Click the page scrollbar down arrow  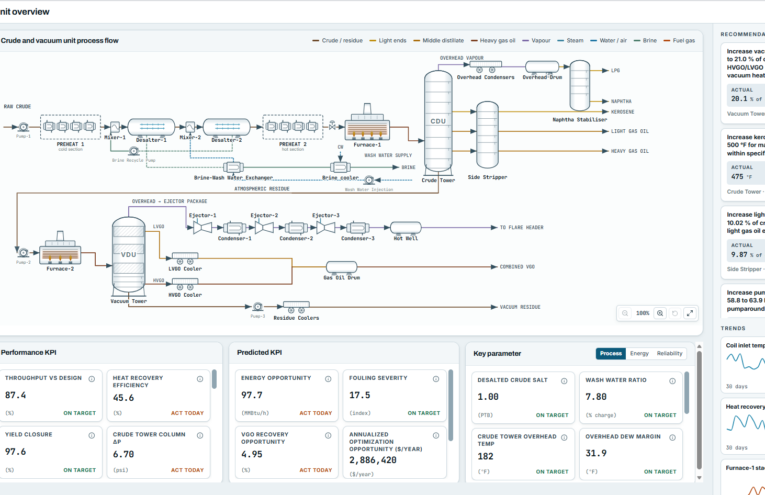coord(699,478)
